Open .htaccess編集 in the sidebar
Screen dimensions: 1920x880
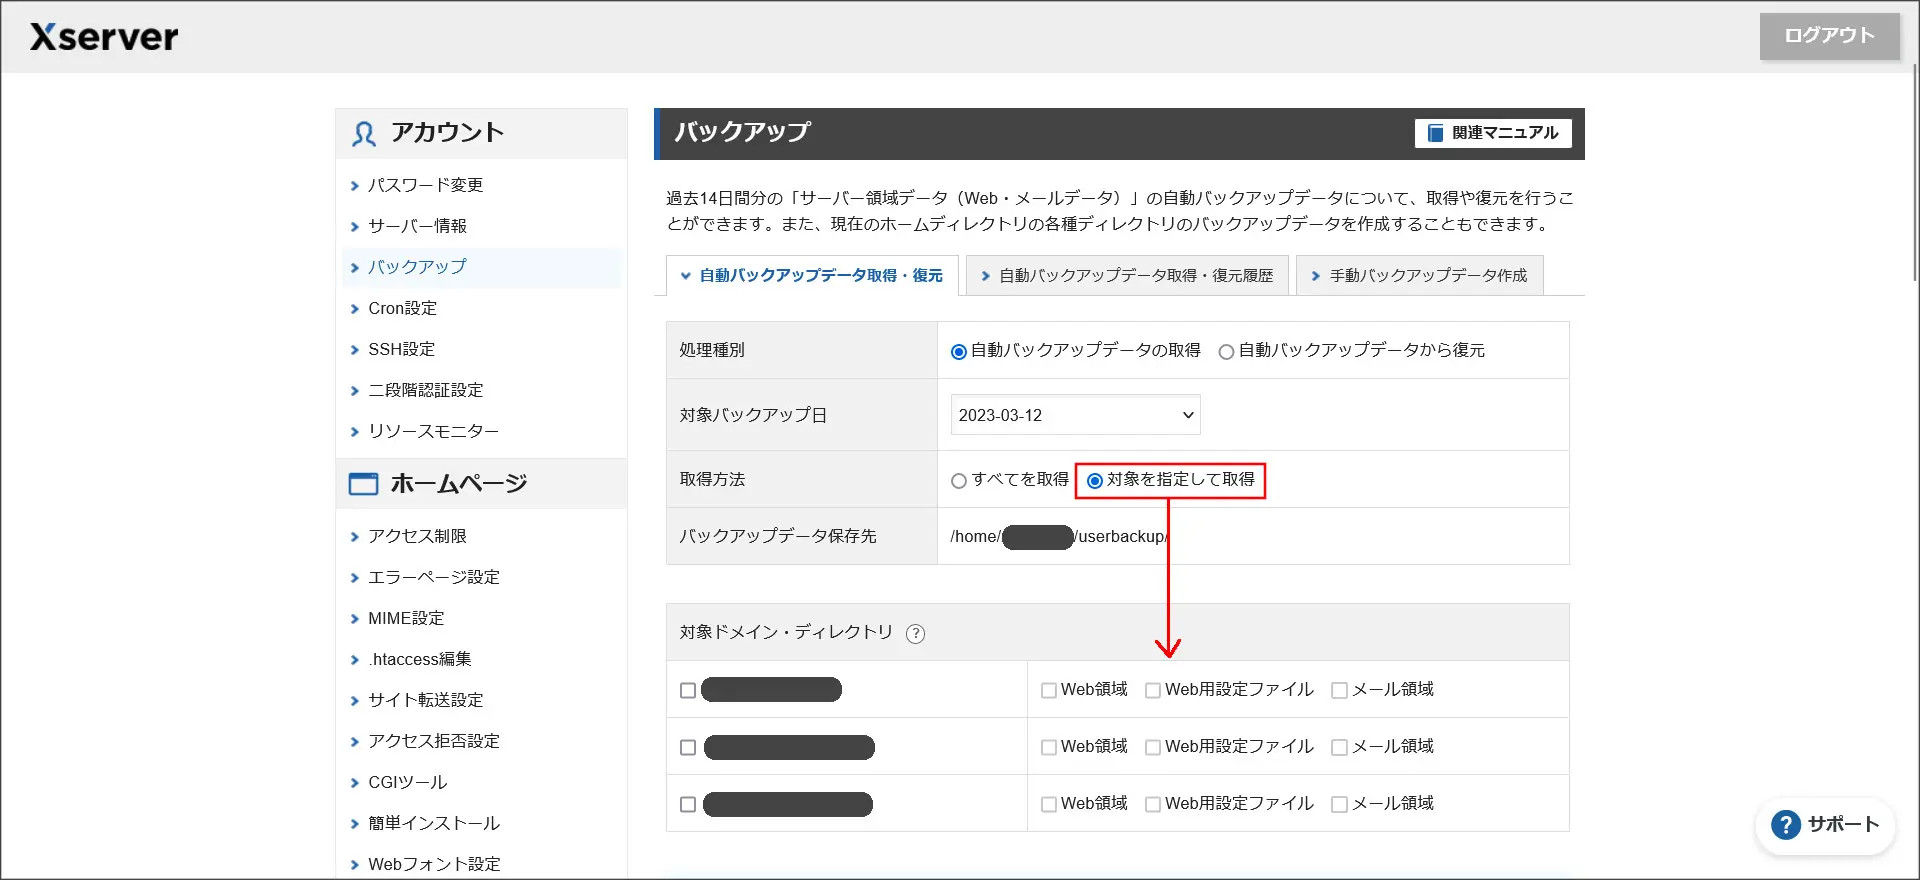pyautogui.click(x=419, y=659)
